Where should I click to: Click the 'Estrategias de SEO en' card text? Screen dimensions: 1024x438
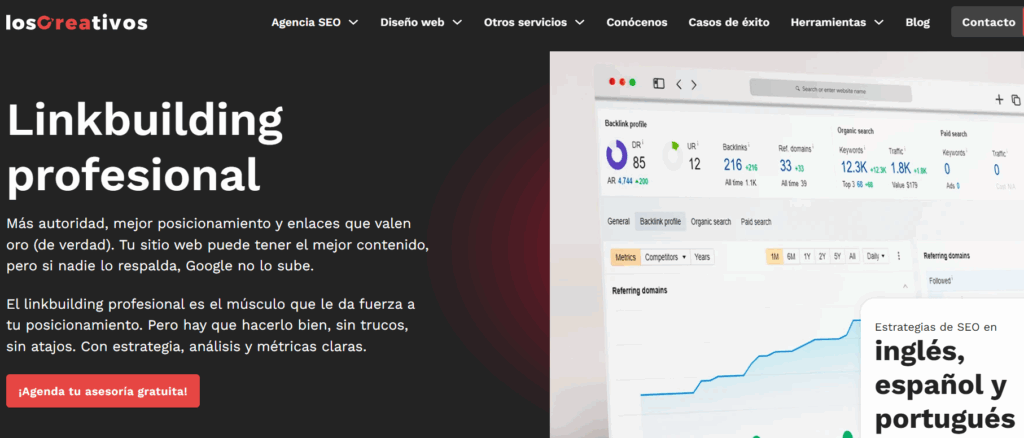tap(936, 327)
